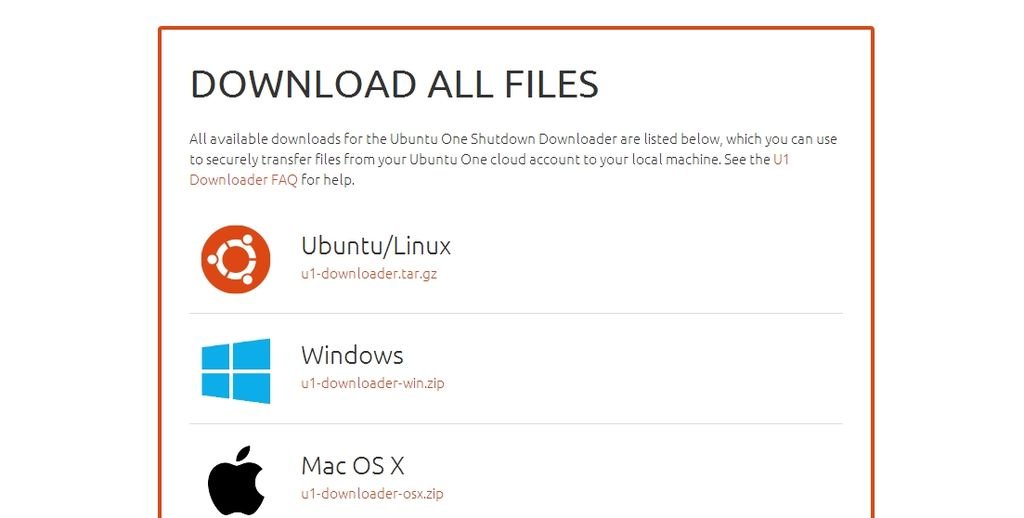Download the u1-downloader-osx.zip file
This screenshot has height=518, width=1024.
pos(372,493)
